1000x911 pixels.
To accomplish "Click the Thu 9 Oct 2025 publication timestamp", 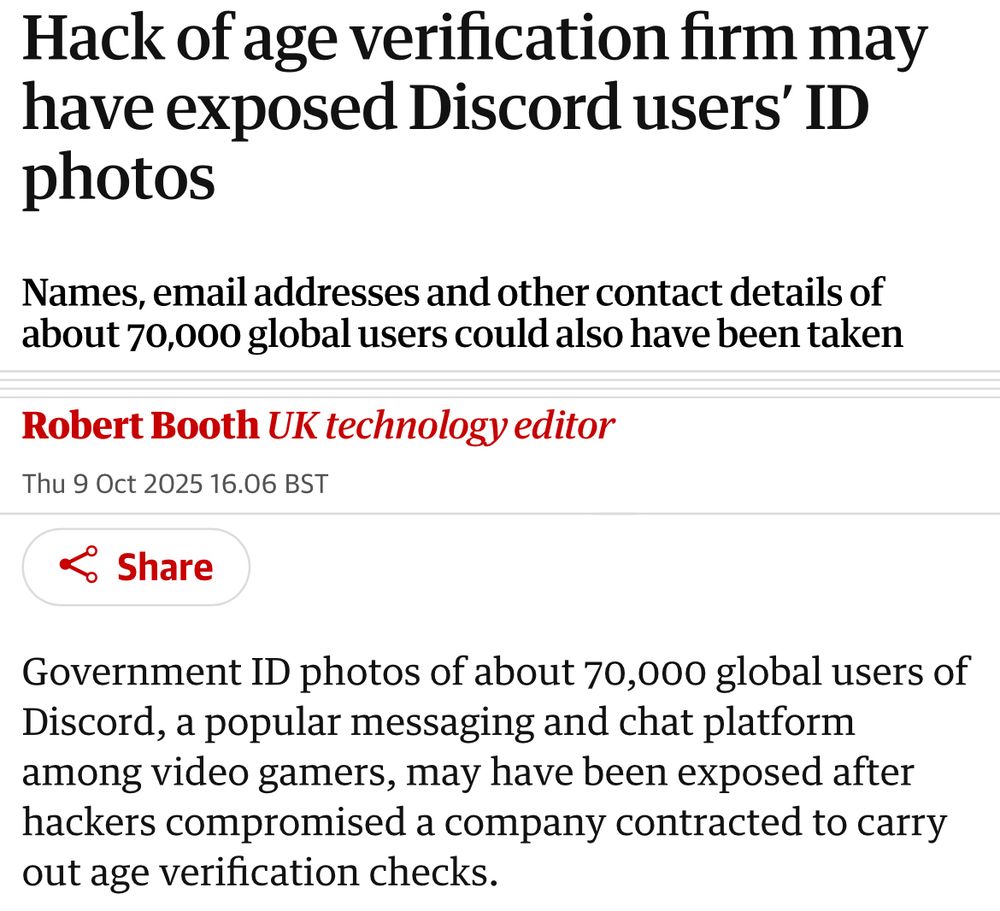I will (x=175, y=484).
